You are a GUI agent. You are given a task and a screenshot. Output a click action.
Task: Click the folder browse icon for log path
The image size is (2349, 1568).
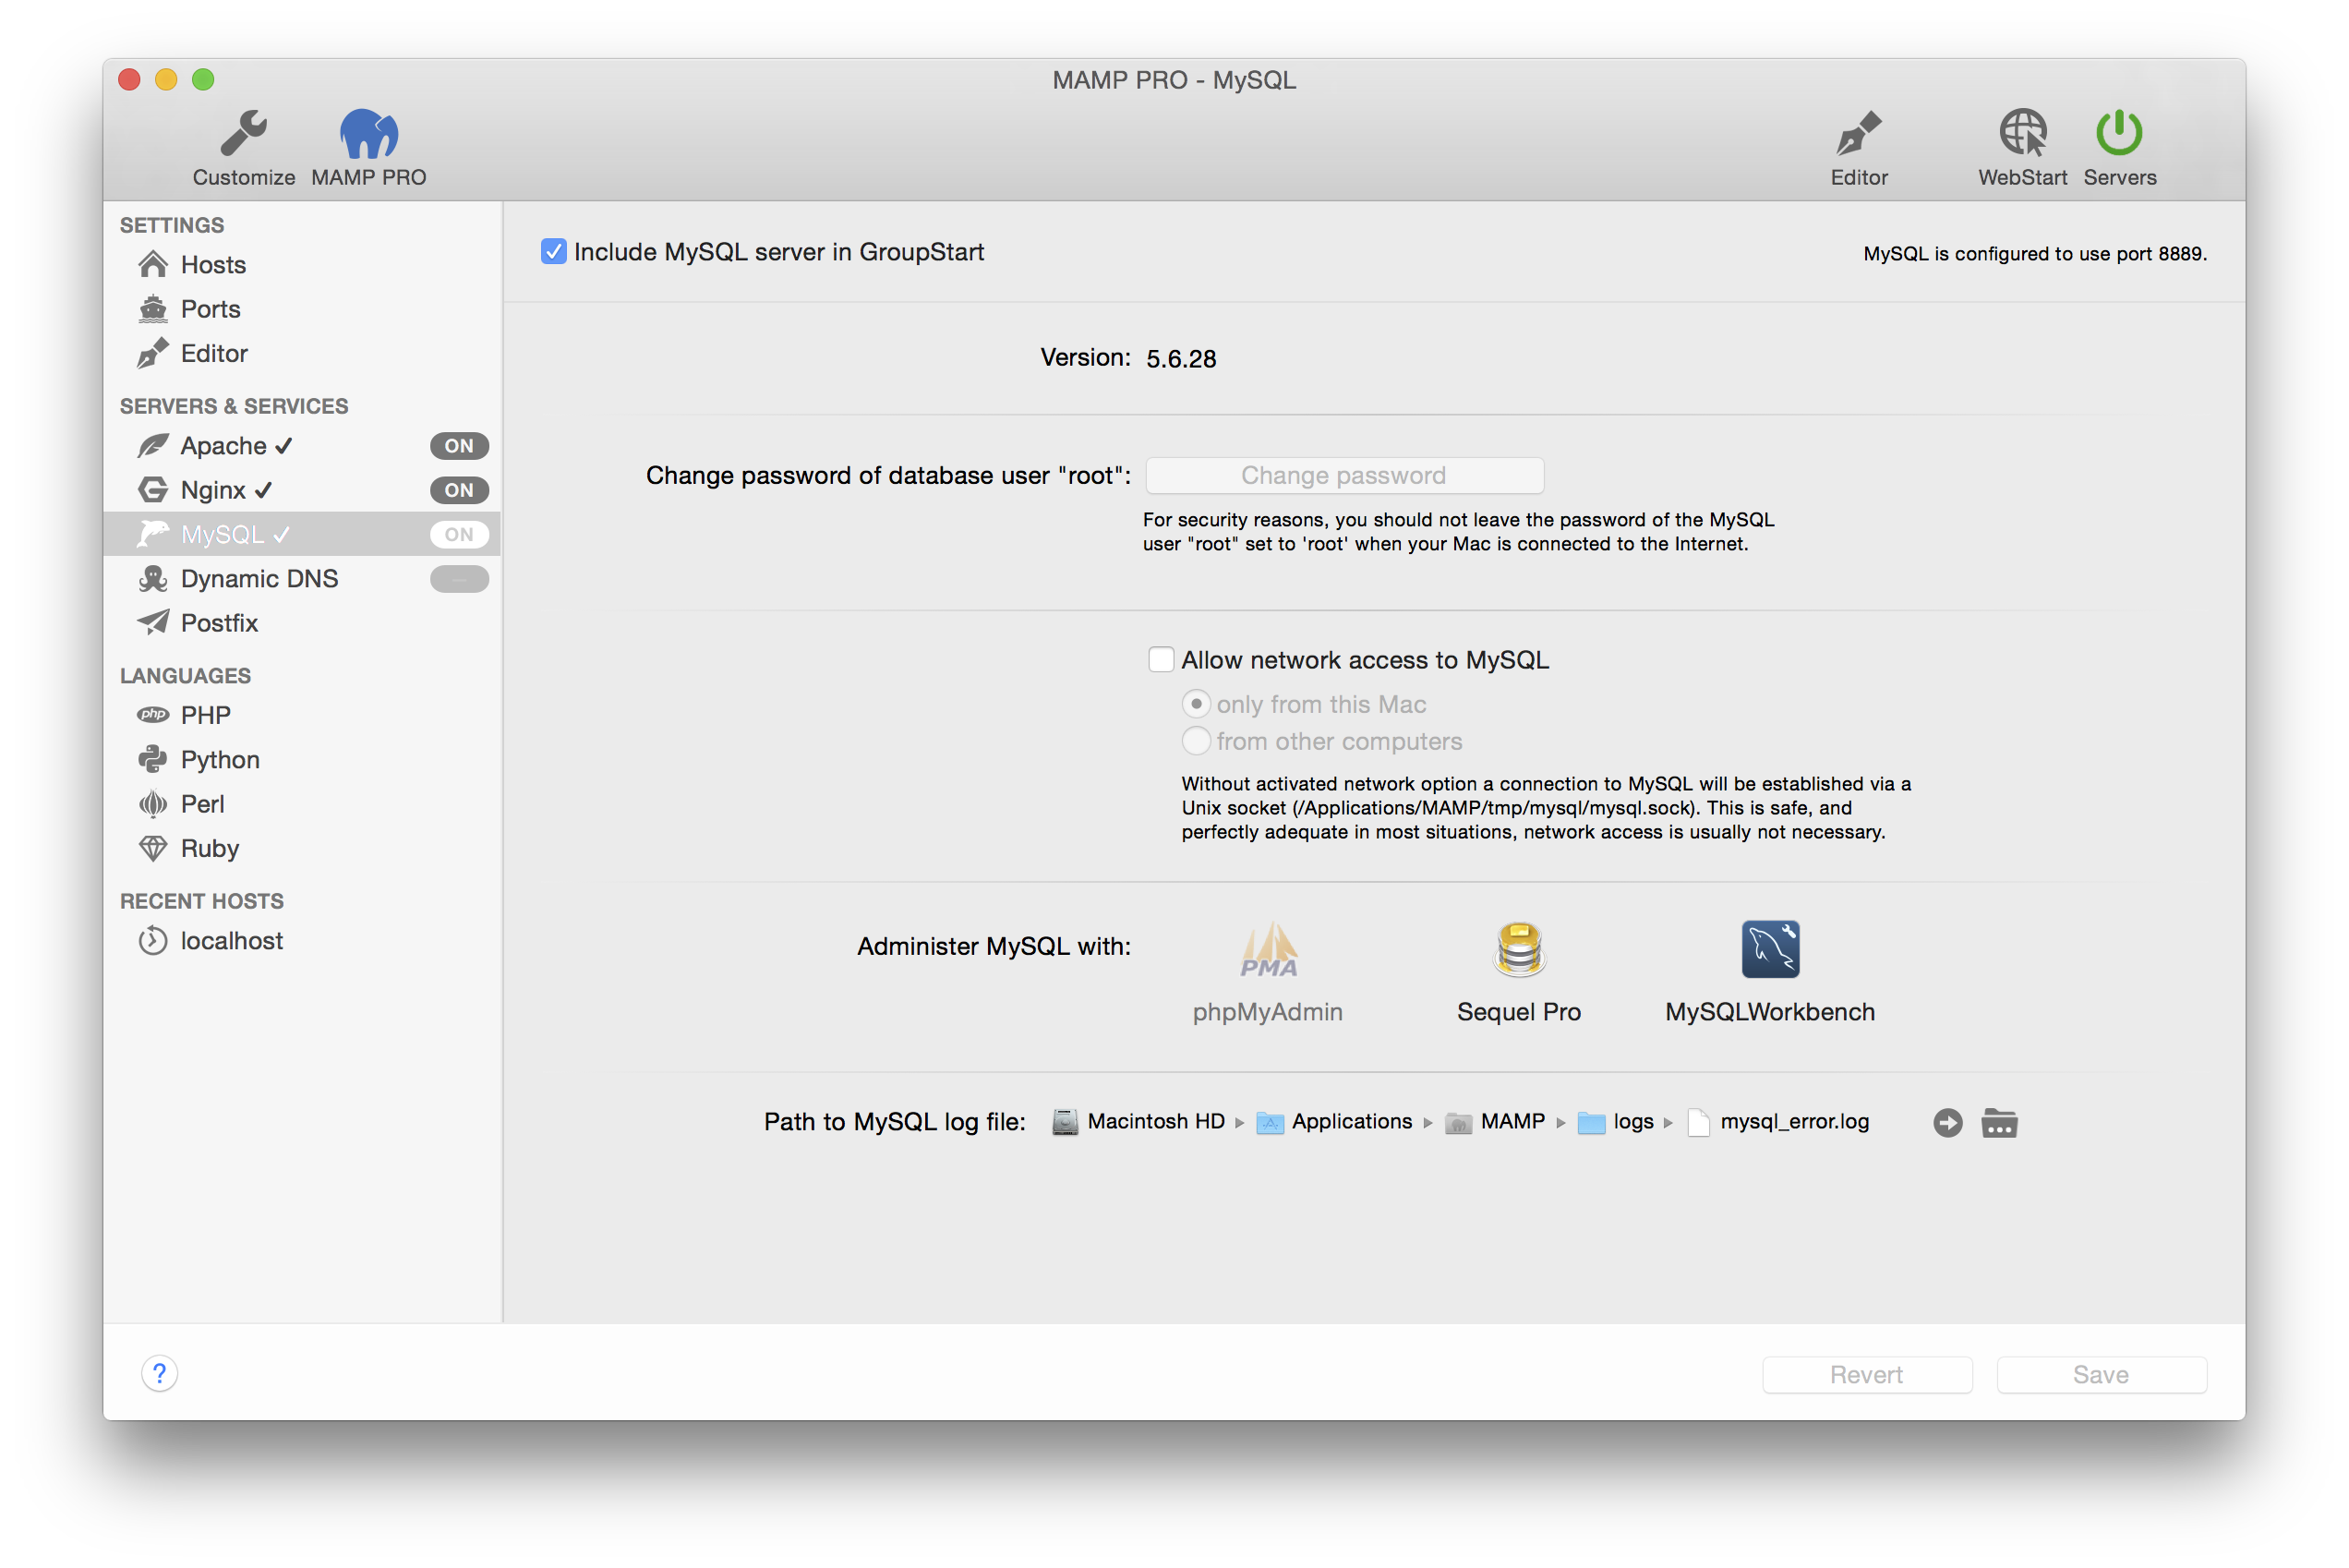click(1999, 1123)
